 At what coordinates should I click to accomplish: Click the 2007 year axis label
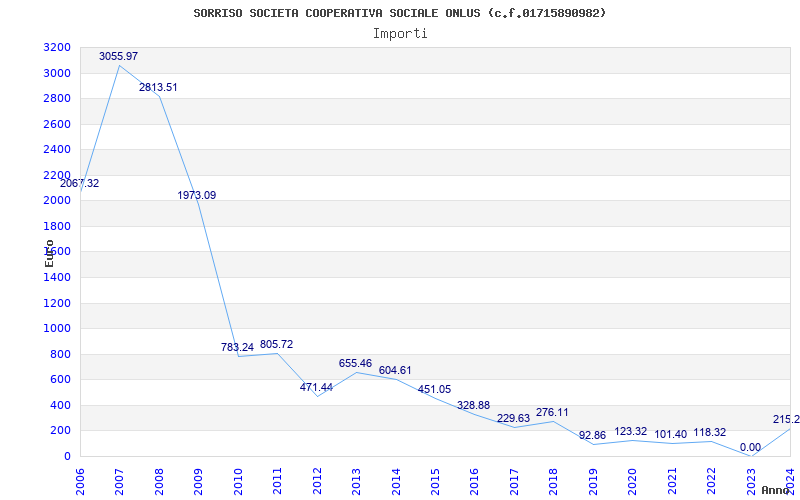click(x=119, y=483)
